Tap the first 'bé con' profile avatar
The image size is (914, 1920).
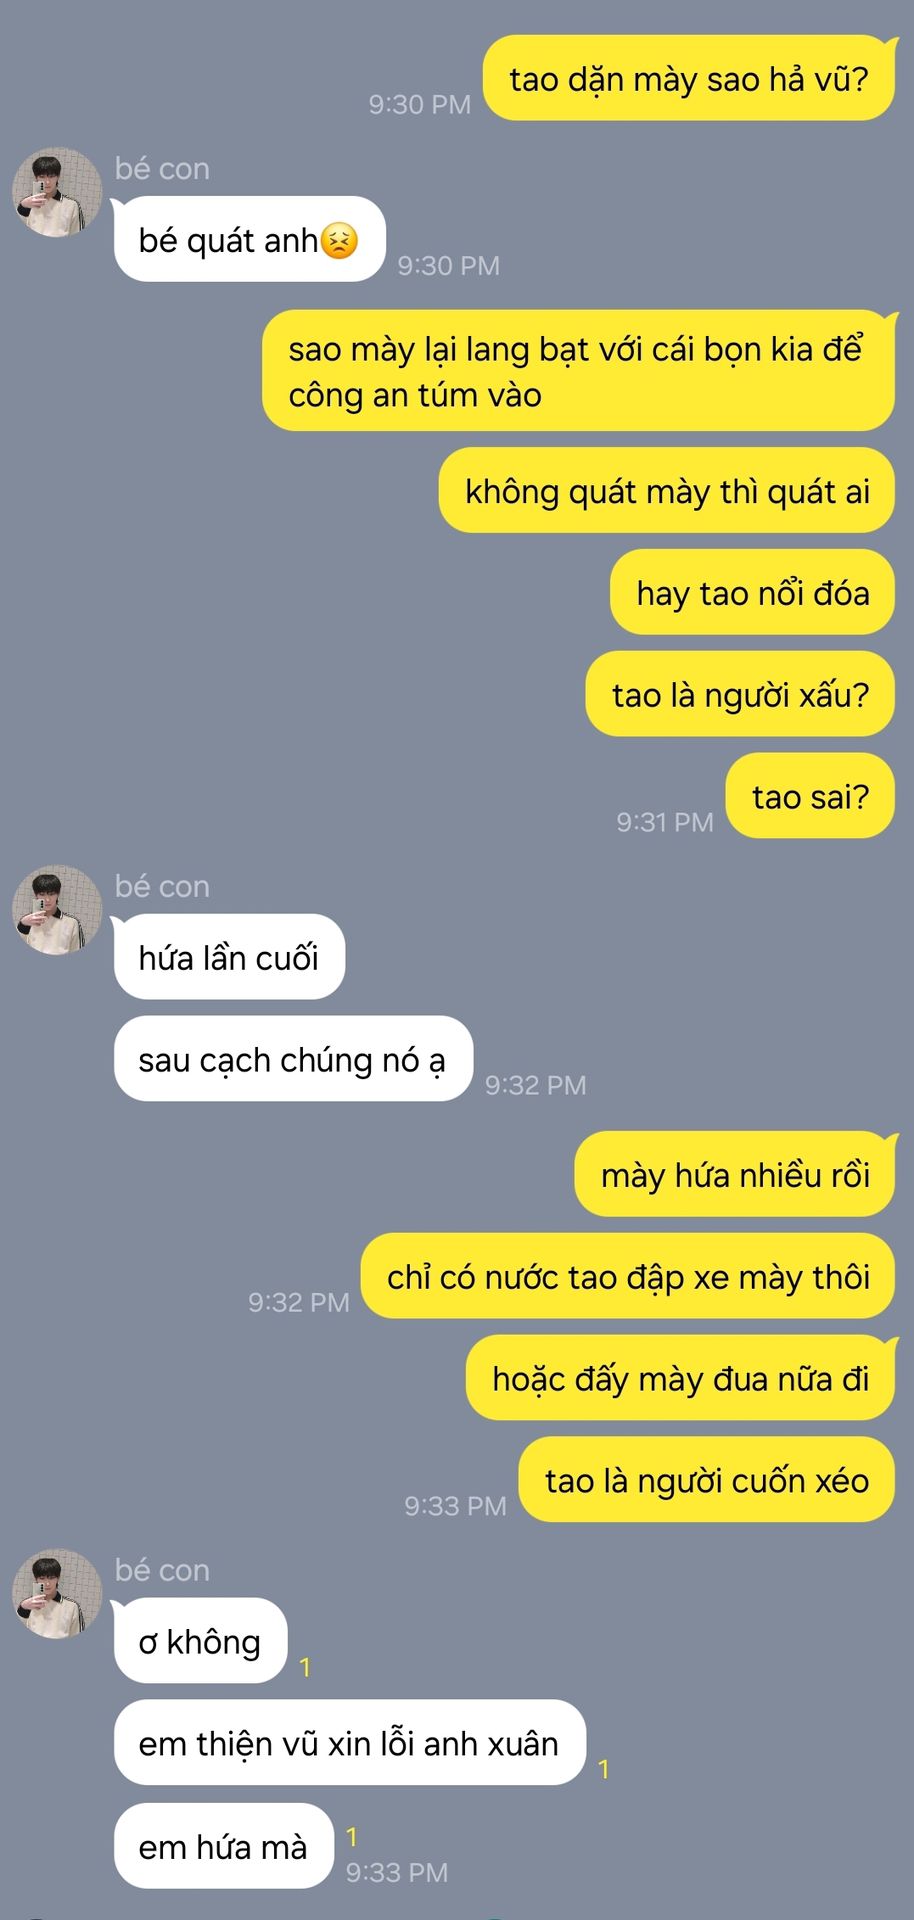pos(57,192)
